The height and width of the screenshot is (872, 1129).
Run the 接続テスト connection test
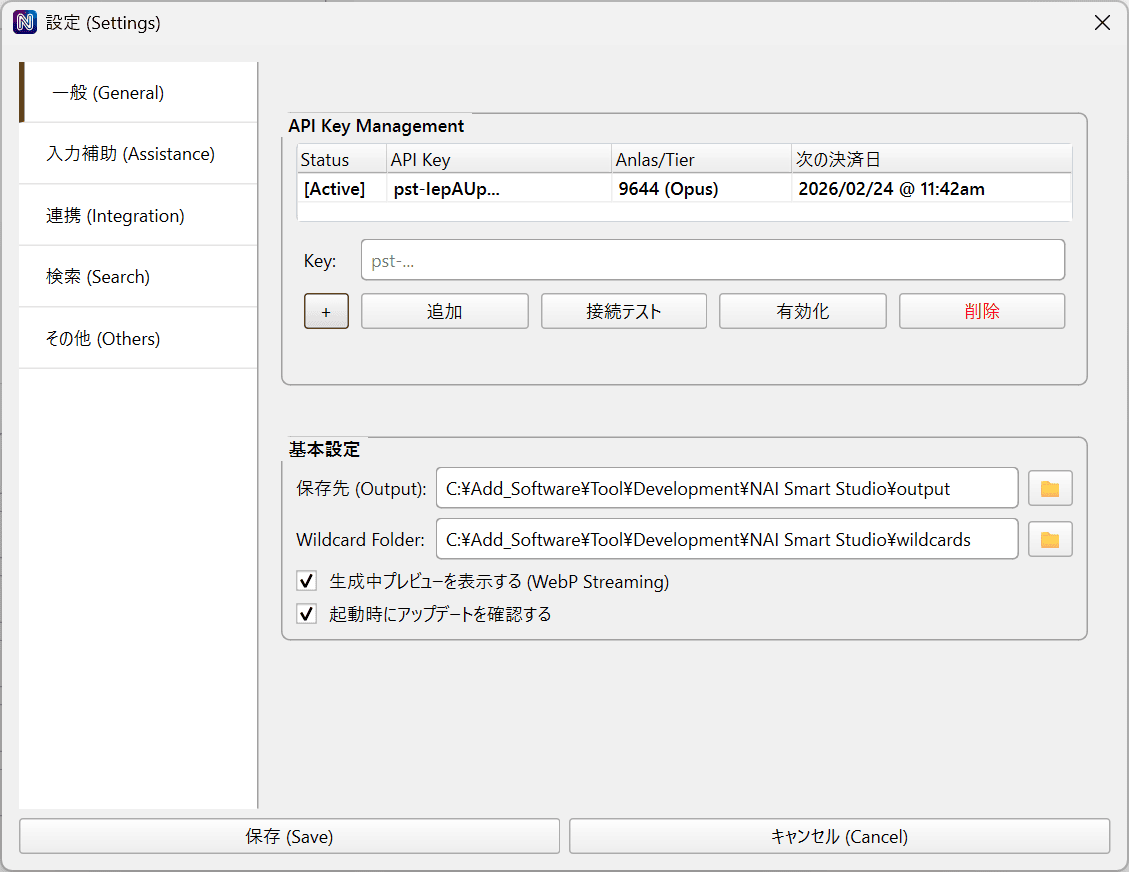tap(623, 311)
